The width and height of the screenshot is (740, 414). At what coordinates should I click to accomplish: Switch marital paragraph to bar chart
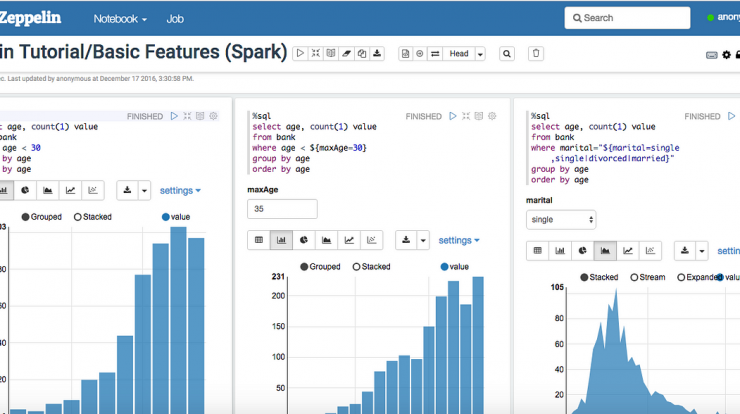pos(560,251)
